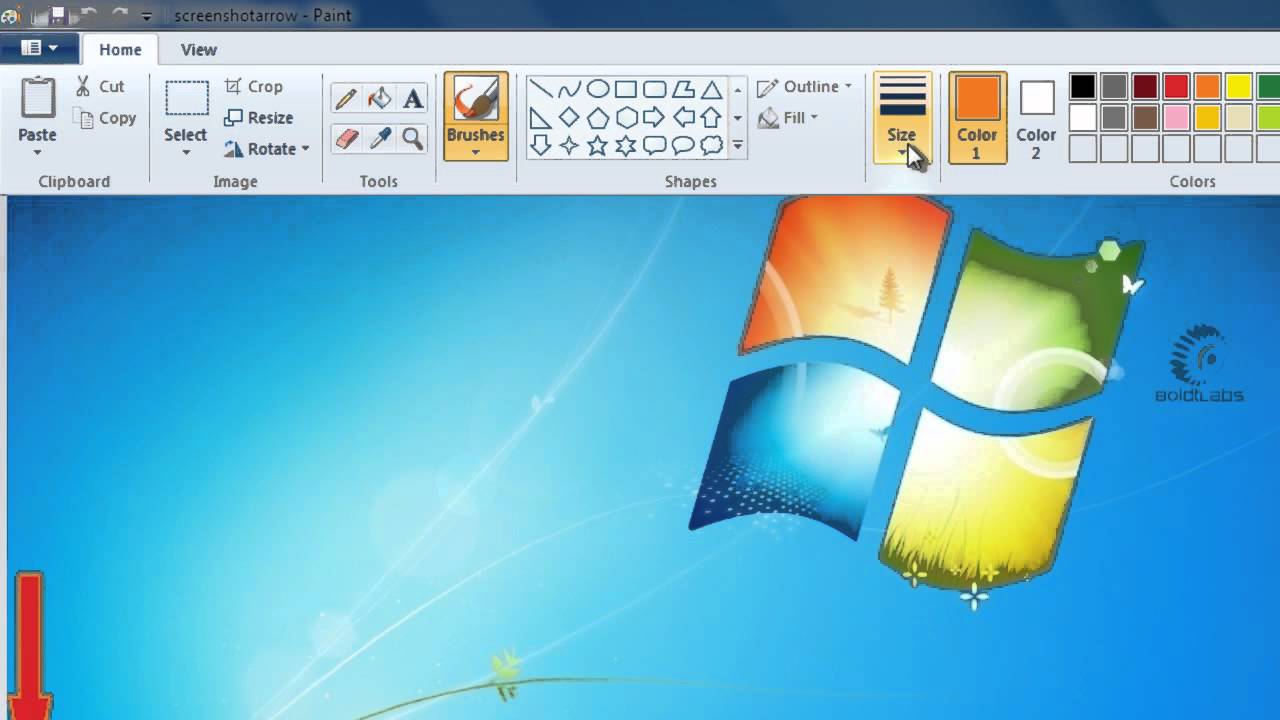Screen dimensions: 1280x720
Task: Open the Paint application menu button
Action: (x=39, y=48)
